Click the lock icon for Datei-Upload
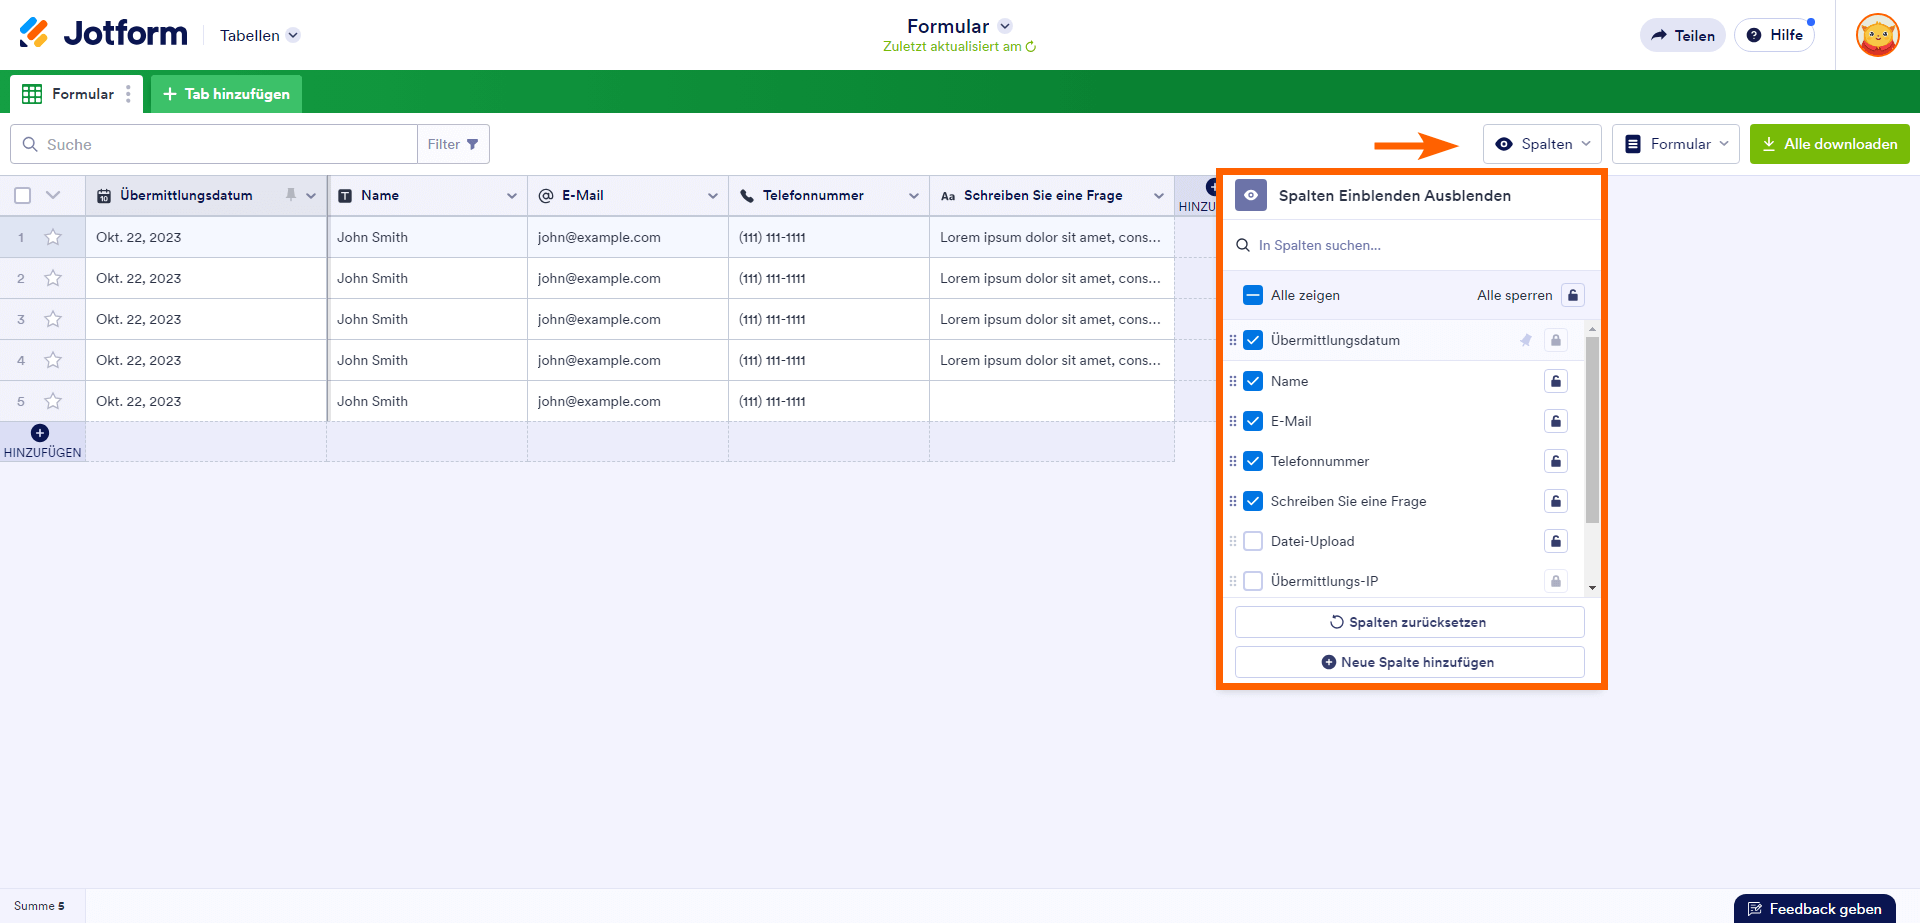This screenshot has height=923, width=1920. coord(1555,541)
